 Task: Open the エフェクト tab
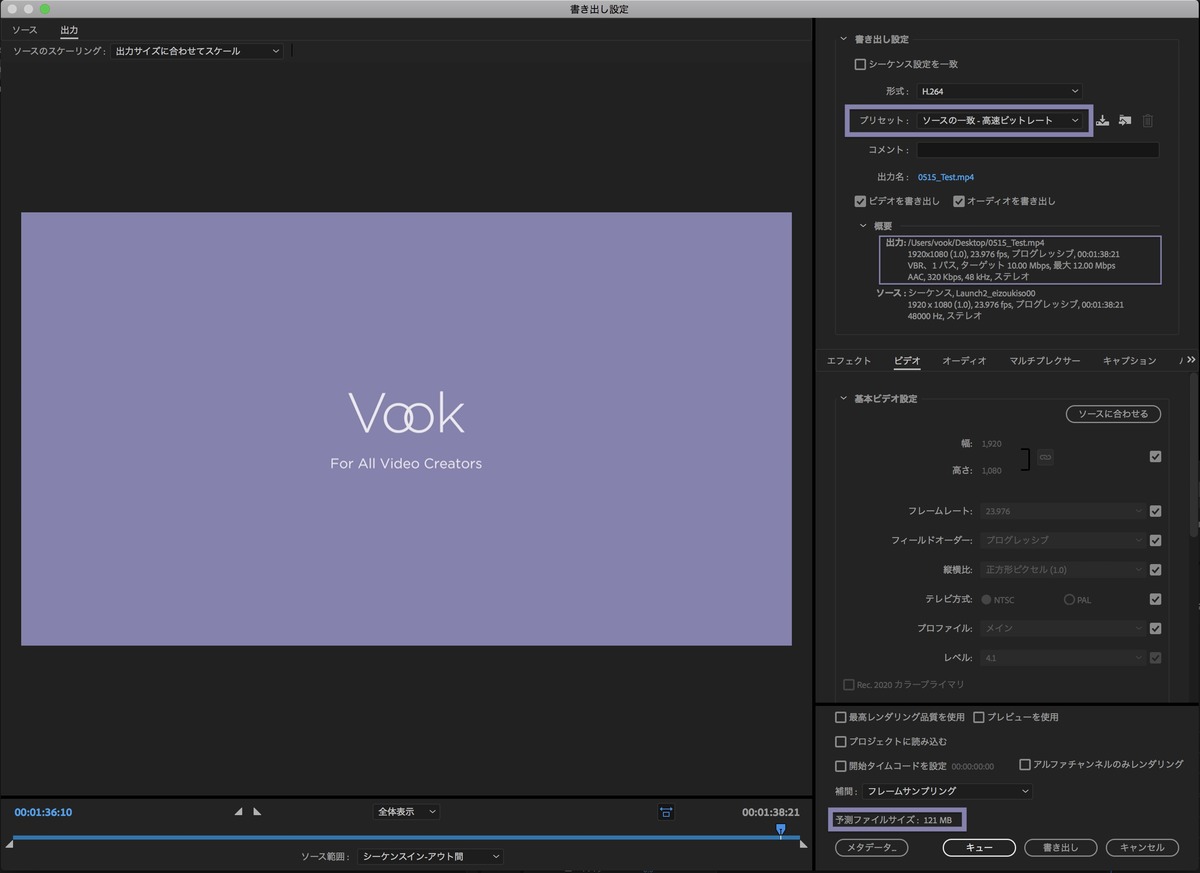coord(849,361)
